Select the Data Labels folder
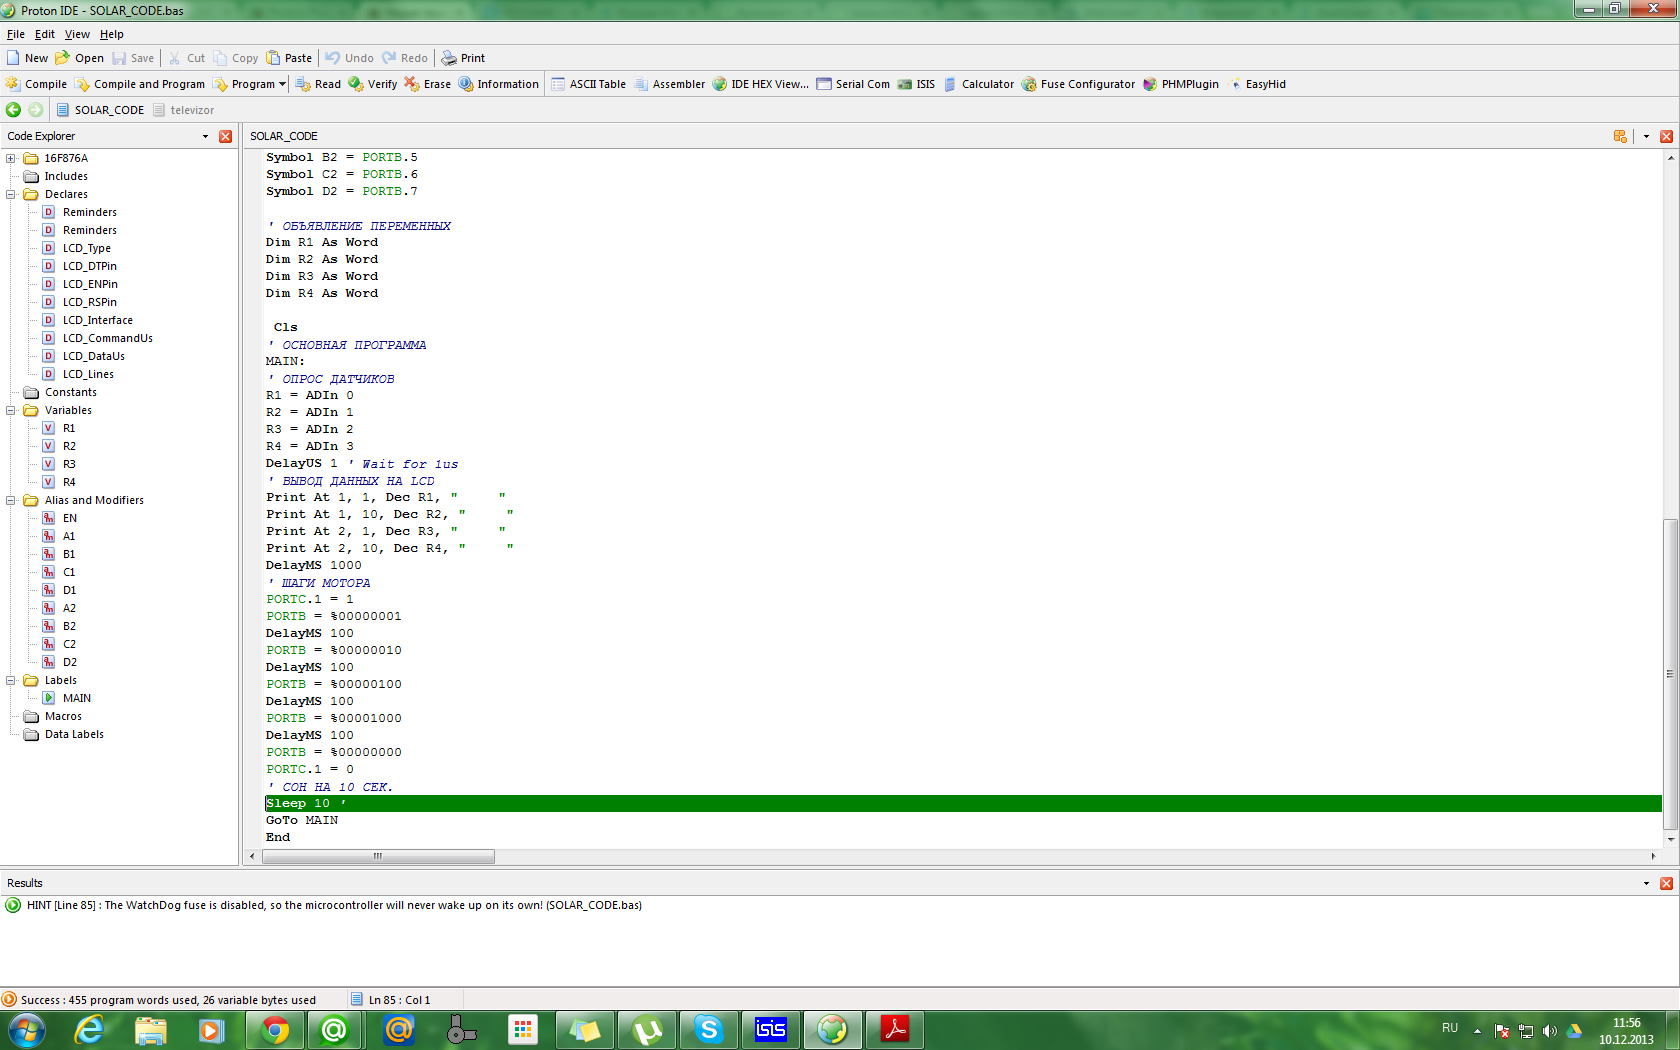Viewport: 1680px width, 1050px height. point(74,734)
